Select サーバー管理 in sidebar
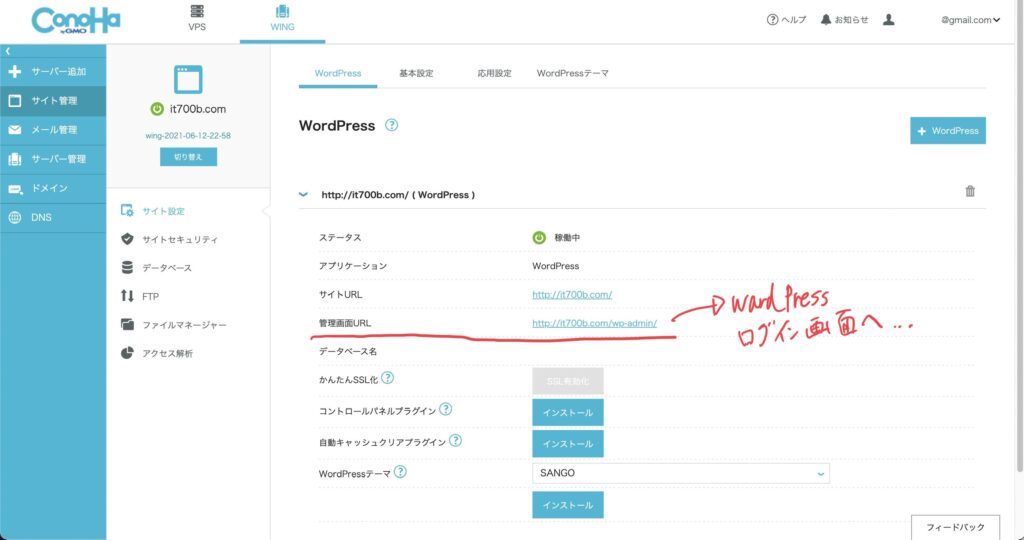 click(x=53, y=159)
